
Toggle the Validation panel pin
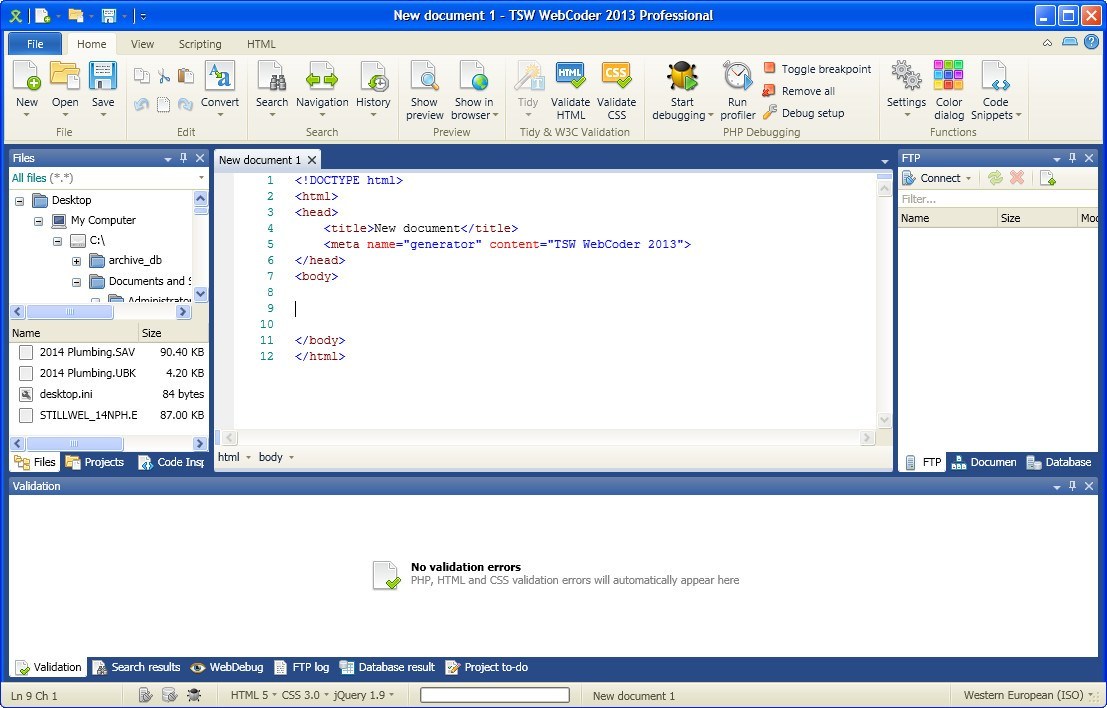tap(1073, 486)
